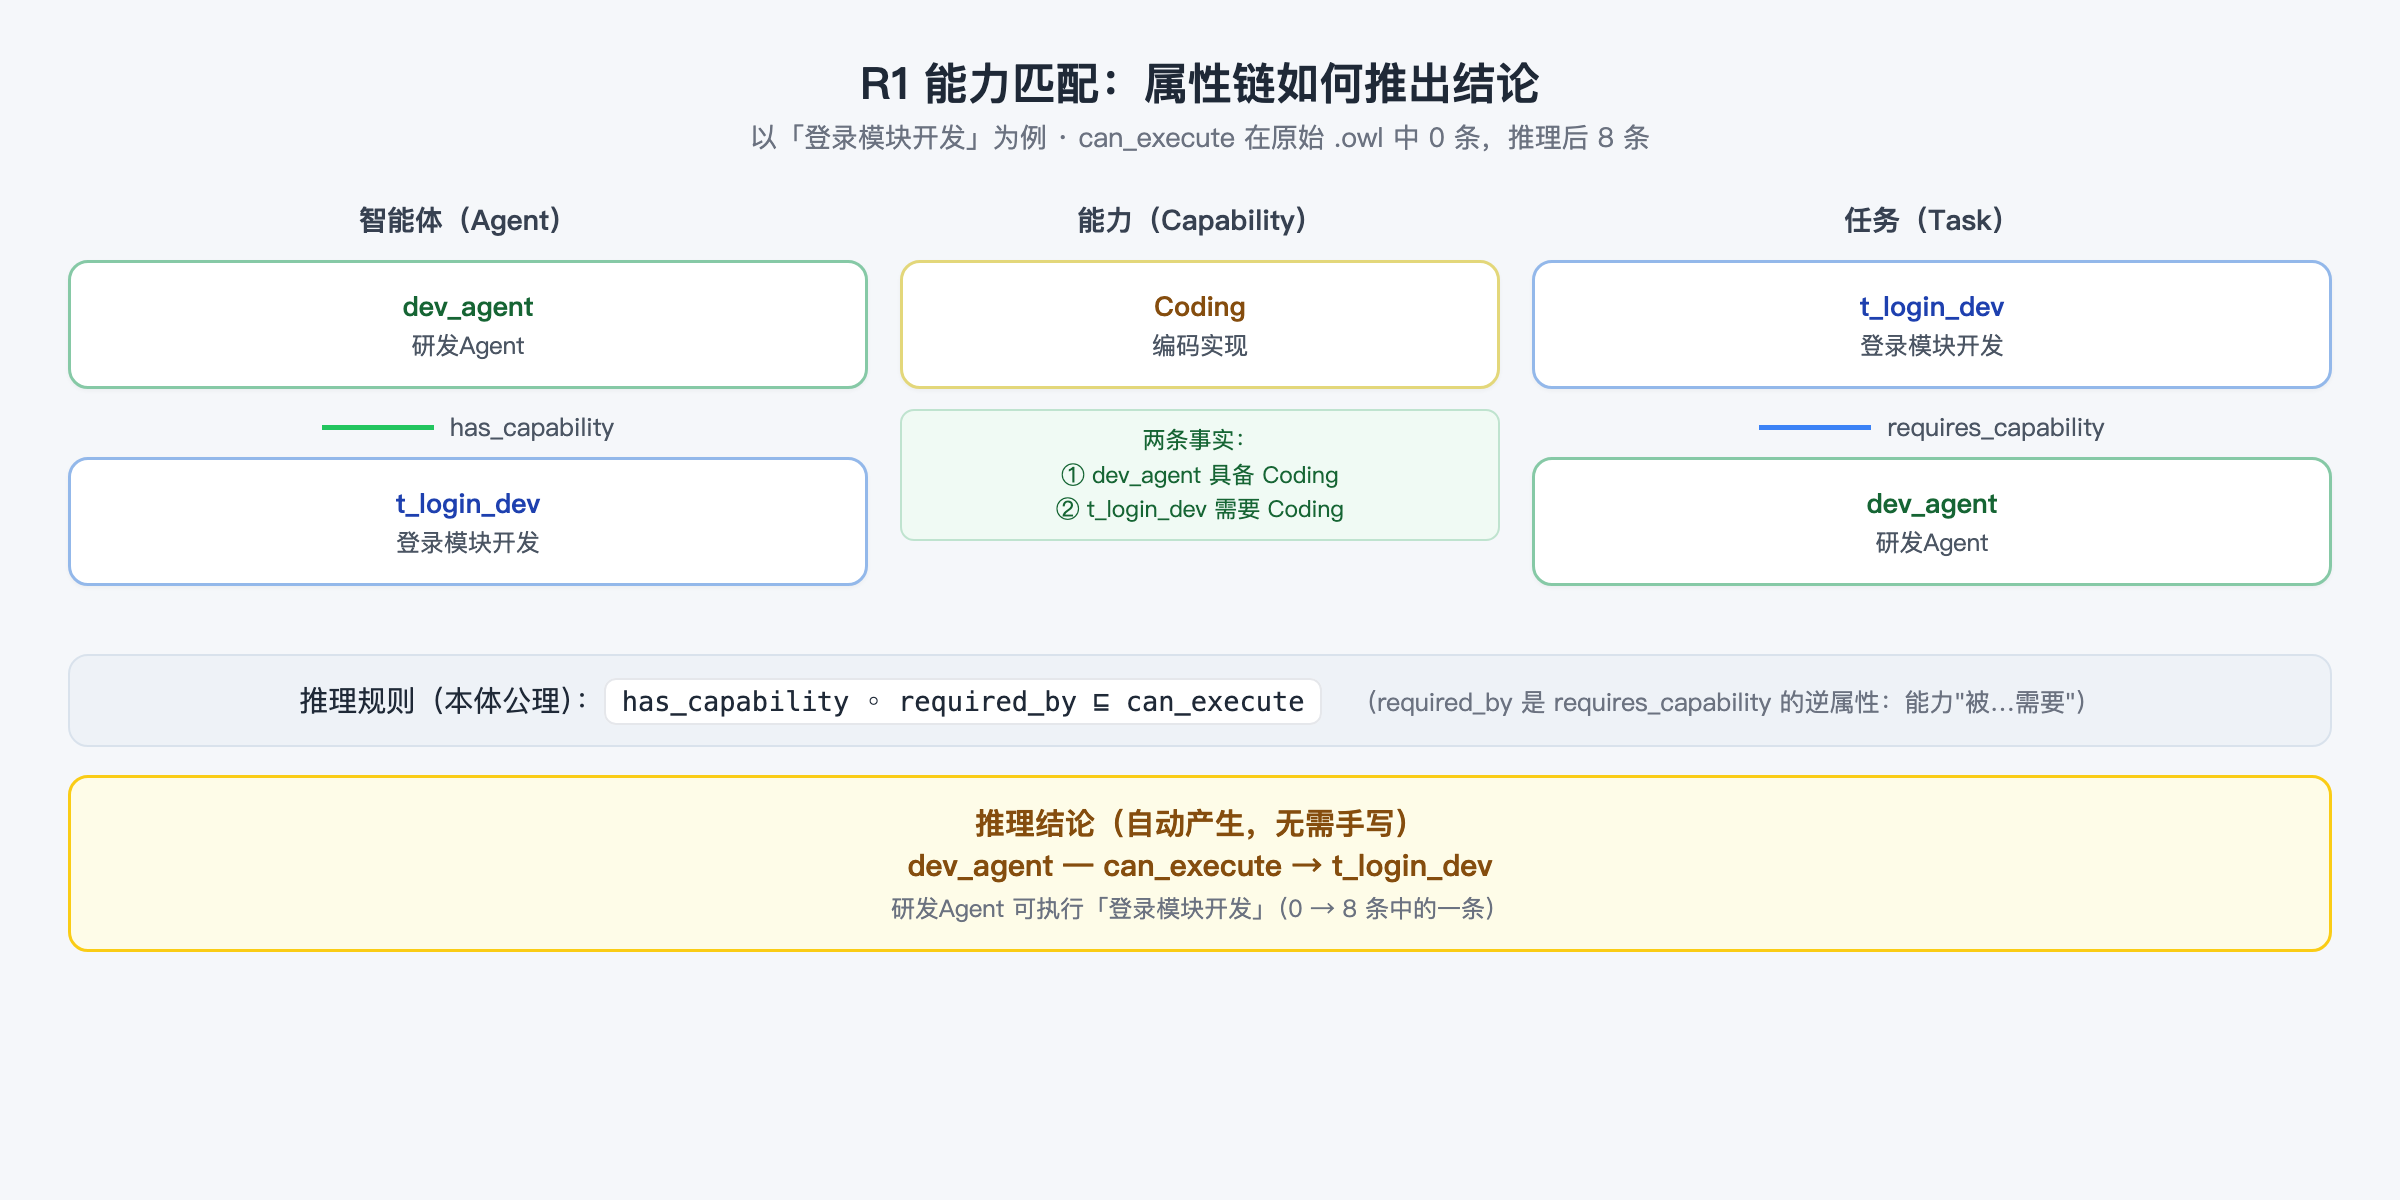Click the note '研发Agent 可执行「登录模块开发」'
Screen dimensions: 2400x1200
click(x=1084, y=909)
